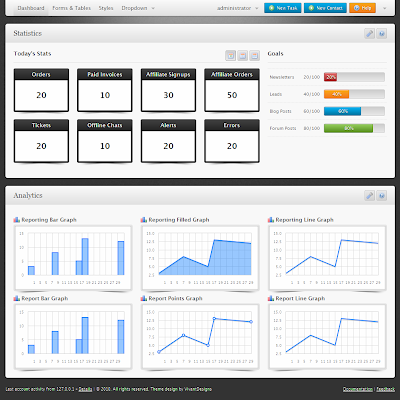Click the Report Line Graph chart area
This screenshot has height=400, width=400.
click(327, 336)
